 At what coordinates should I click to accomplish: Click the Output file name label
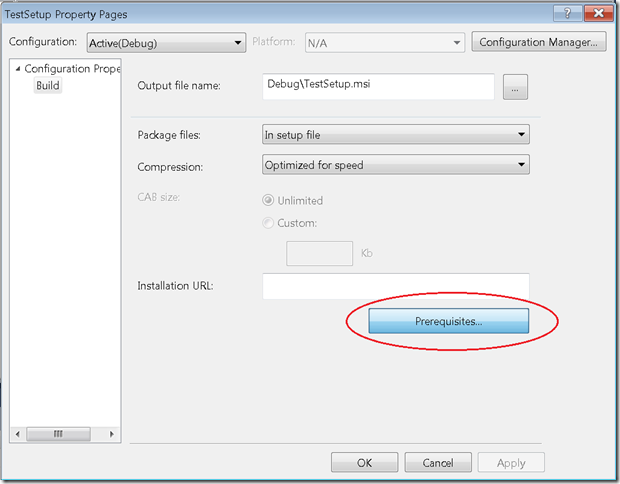click(179, 86)
